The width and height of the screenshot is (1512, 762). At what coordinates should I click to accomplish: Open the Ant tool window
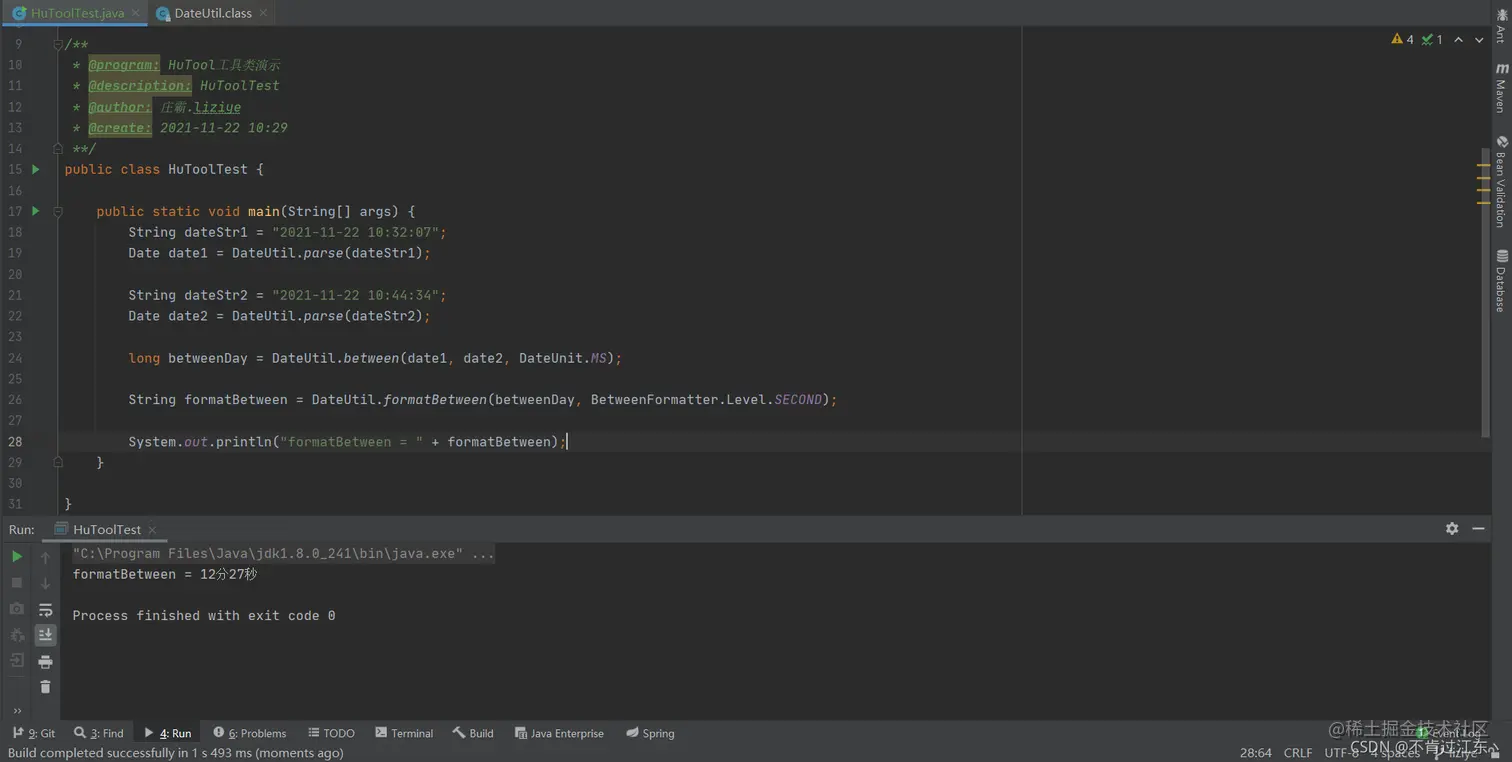[1501, 26]
